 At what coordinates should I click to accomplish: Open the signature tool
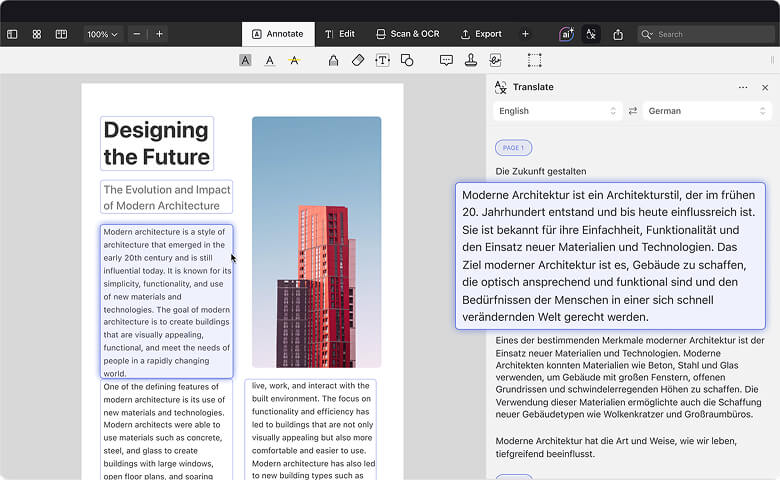[495, 60]
